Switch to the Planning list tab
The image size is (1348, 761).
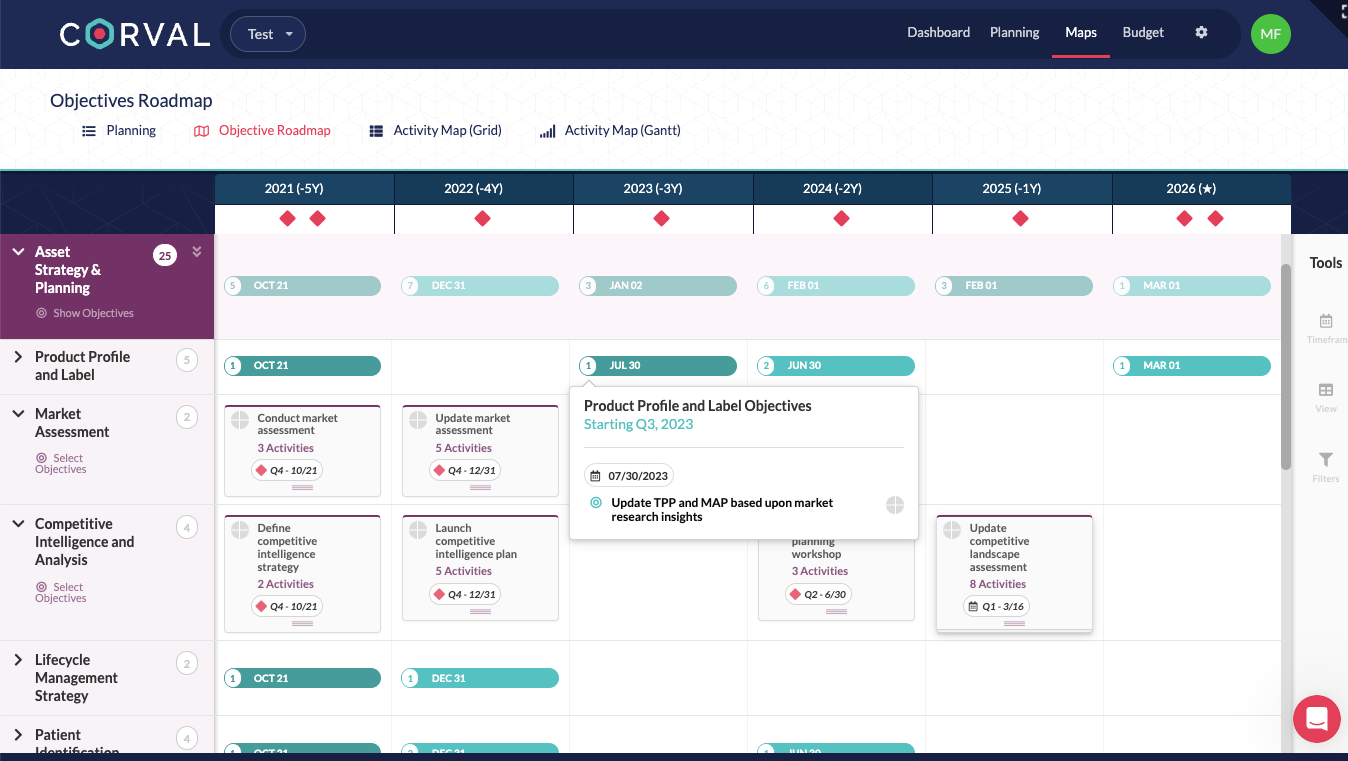119,130
